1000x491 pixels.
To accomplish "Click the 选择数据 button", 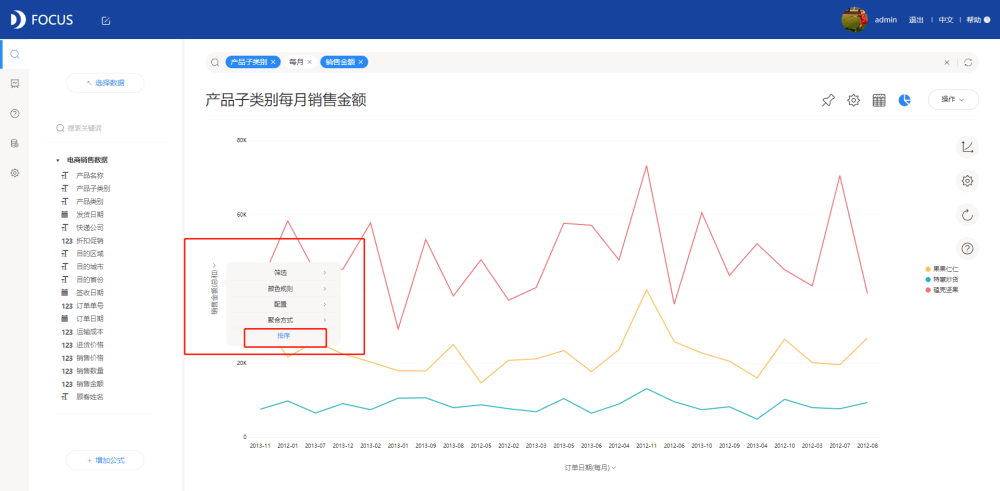I will (105, 83).
